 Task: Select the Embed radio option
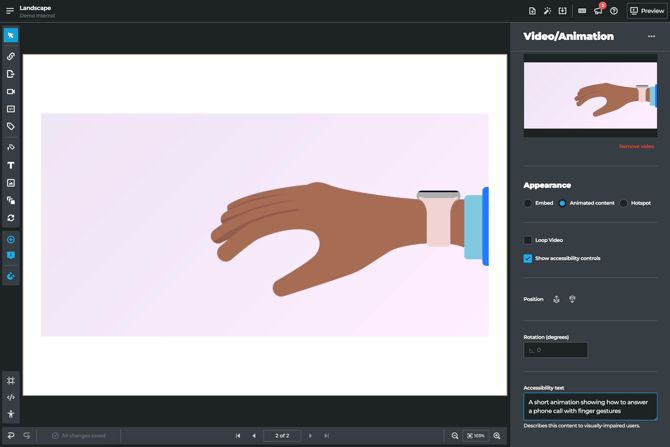click(528, 203)
